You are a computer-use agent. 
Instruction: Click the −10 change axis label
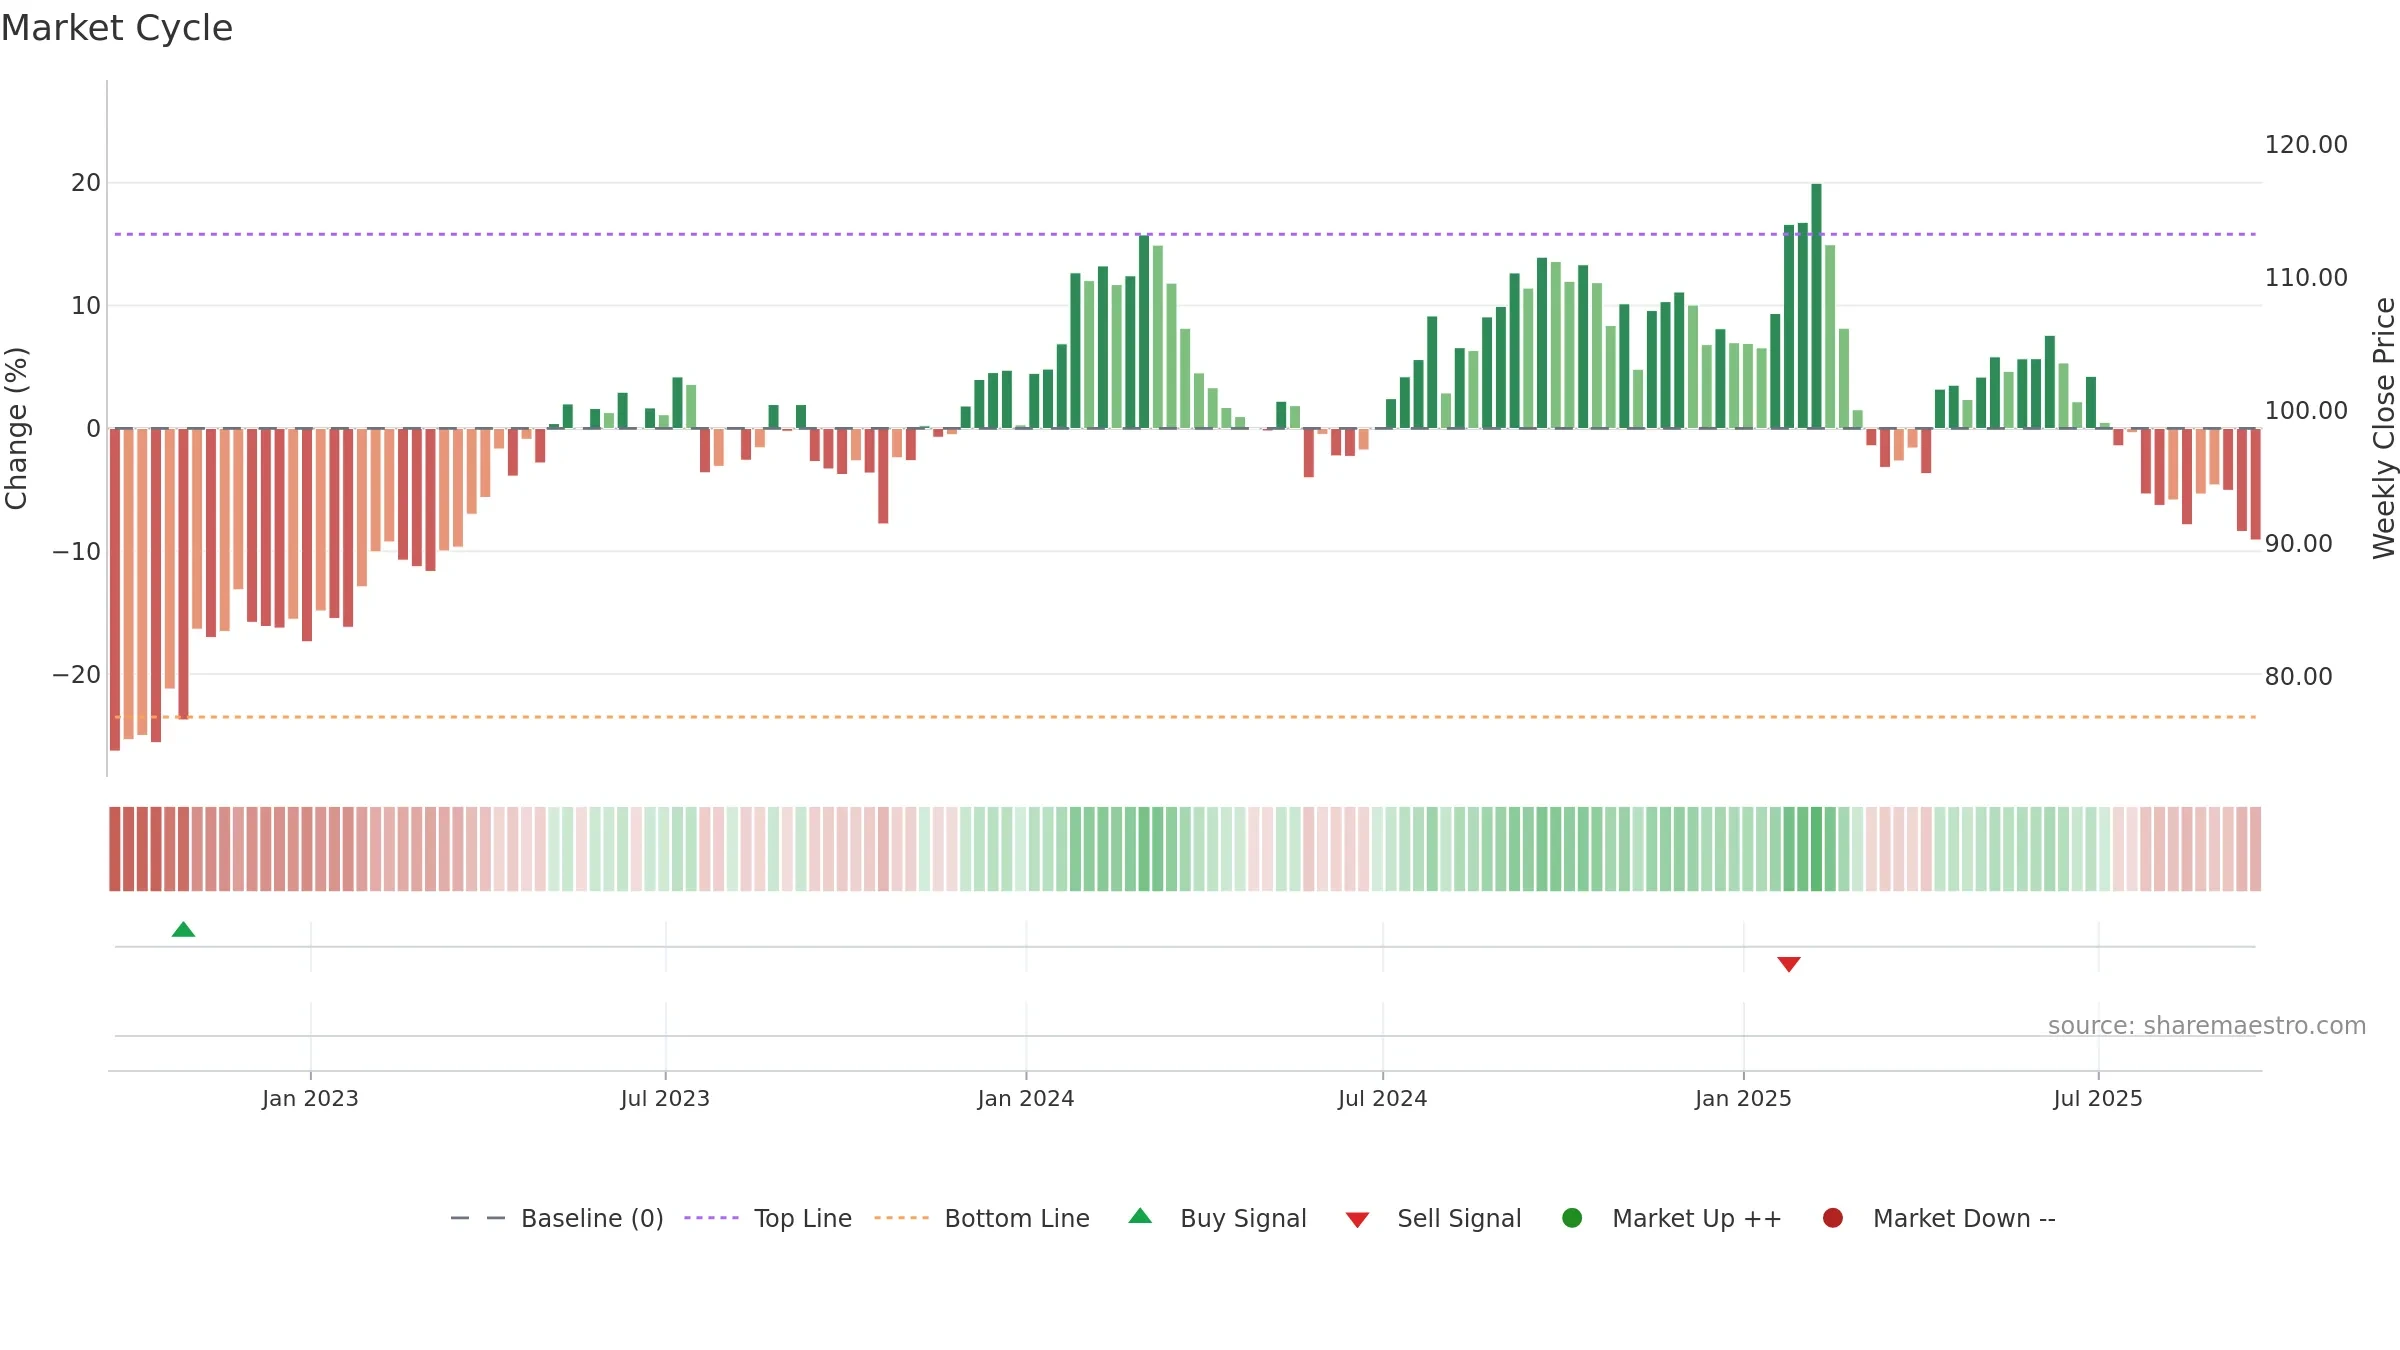77,552
